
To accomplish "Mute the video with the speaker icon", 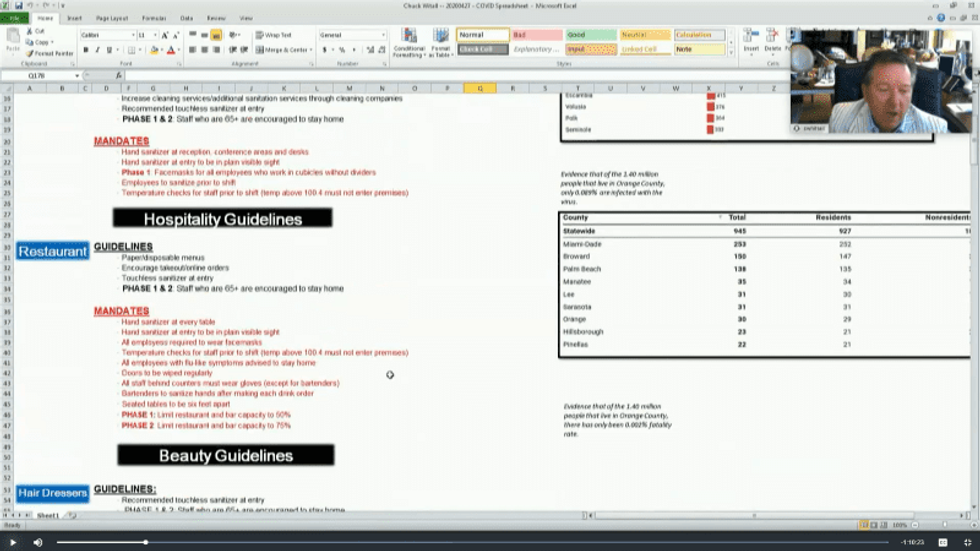I will (38, 542).
